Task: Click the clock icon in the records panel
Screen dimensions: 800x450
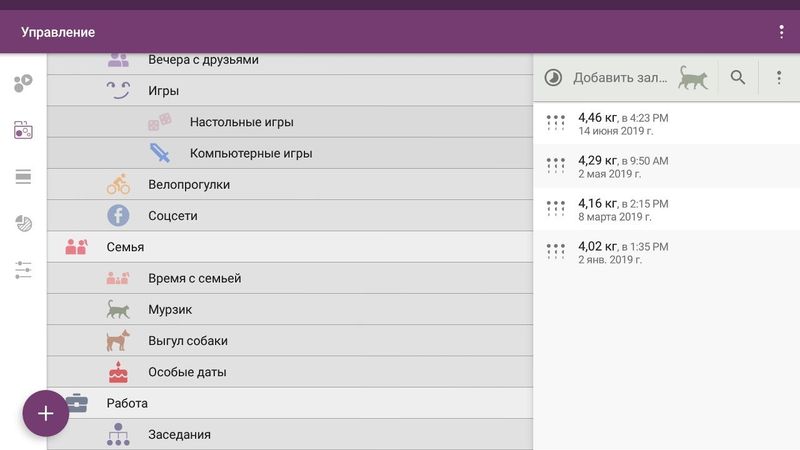Action: (x=553, y=78)
